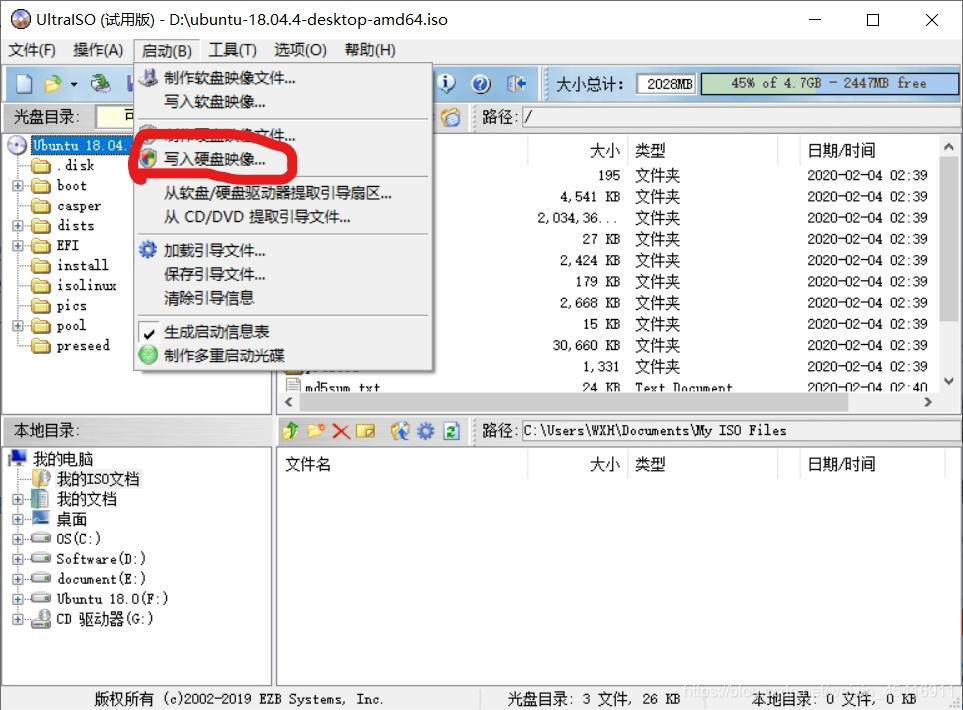
Task: Open the 文件(F) menu
Action: coord(32,50)
